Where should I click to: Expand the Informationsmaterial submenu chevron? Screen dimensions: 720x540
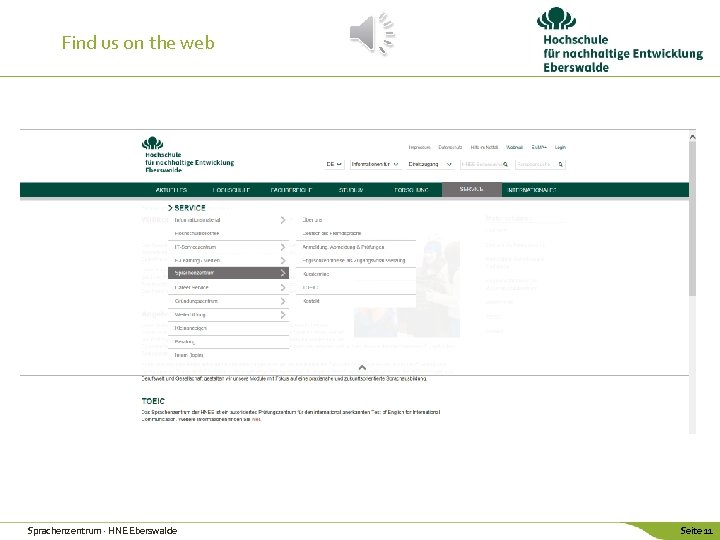[282, 220]
